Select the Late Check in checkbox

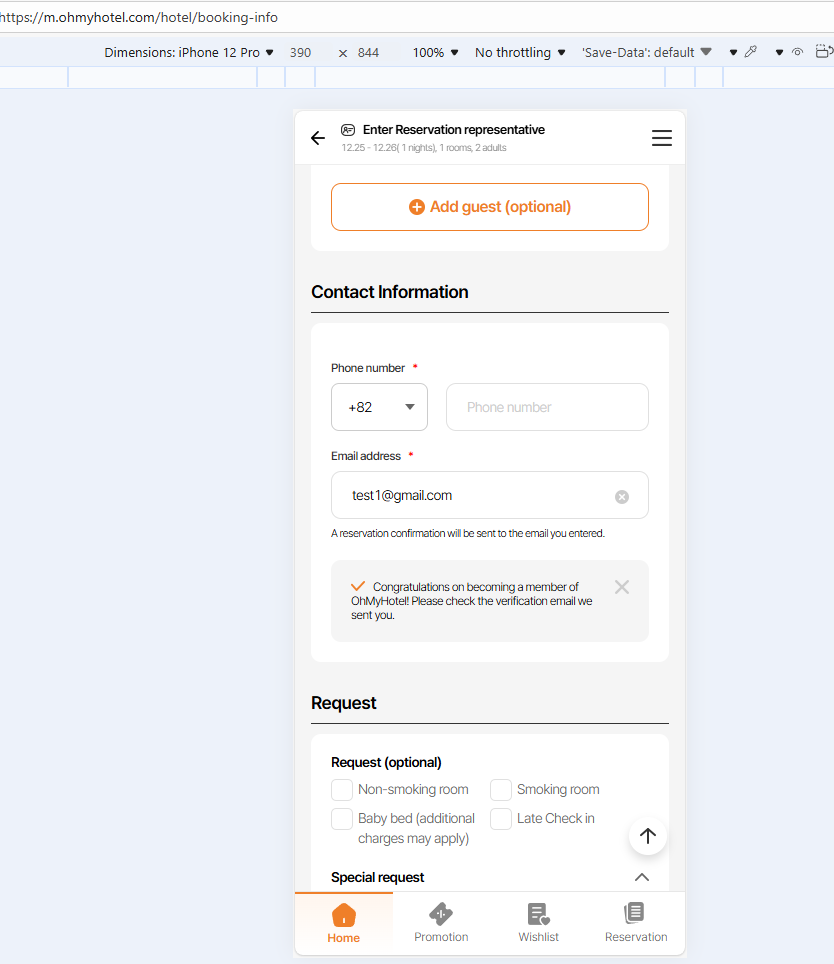(501, 819)
